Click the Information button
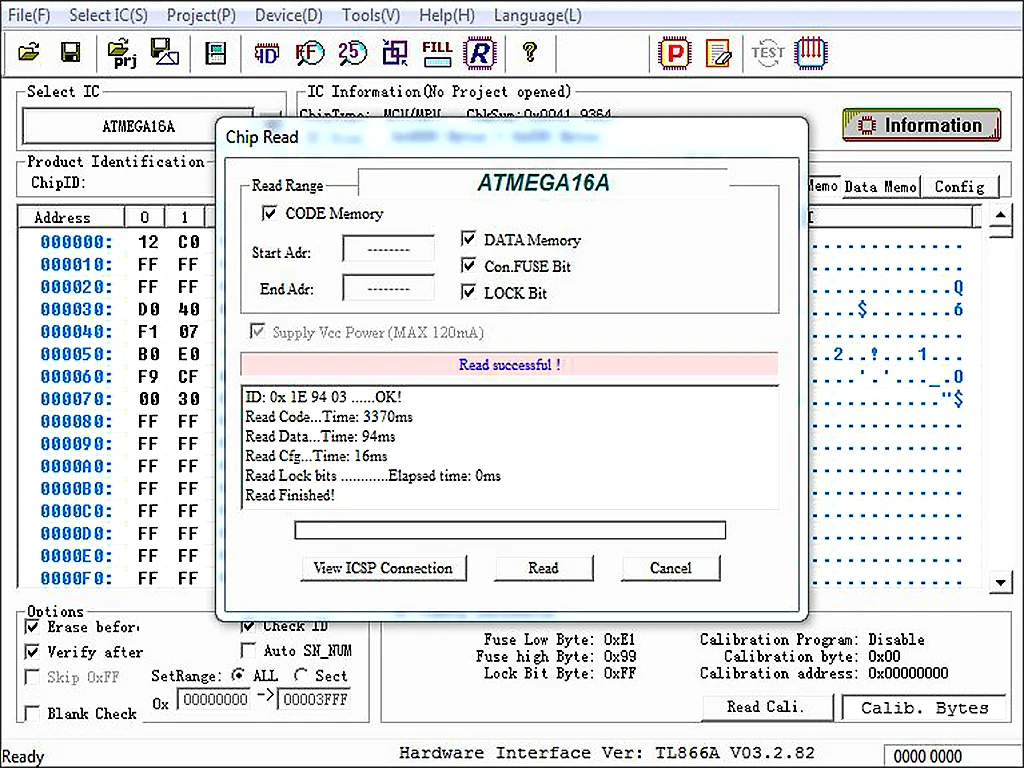 click(921, 125)
